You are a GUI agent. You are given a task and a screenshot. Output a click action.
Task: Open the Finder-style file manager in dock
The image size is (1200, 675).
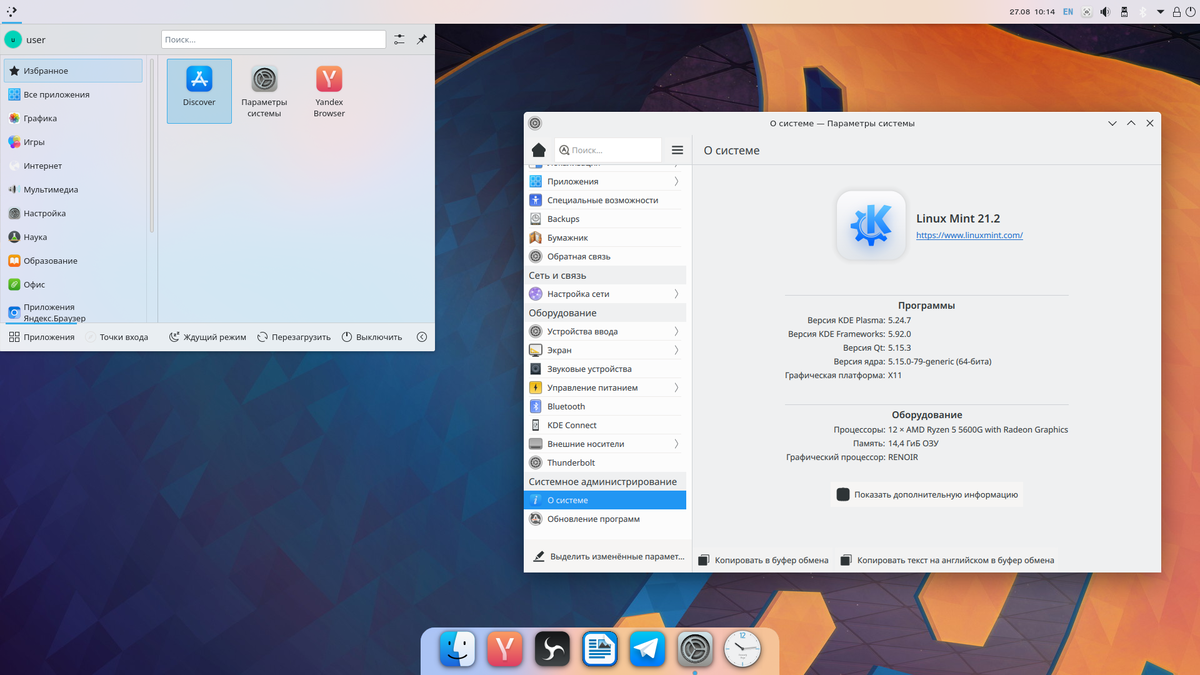(x=457, y=650)
